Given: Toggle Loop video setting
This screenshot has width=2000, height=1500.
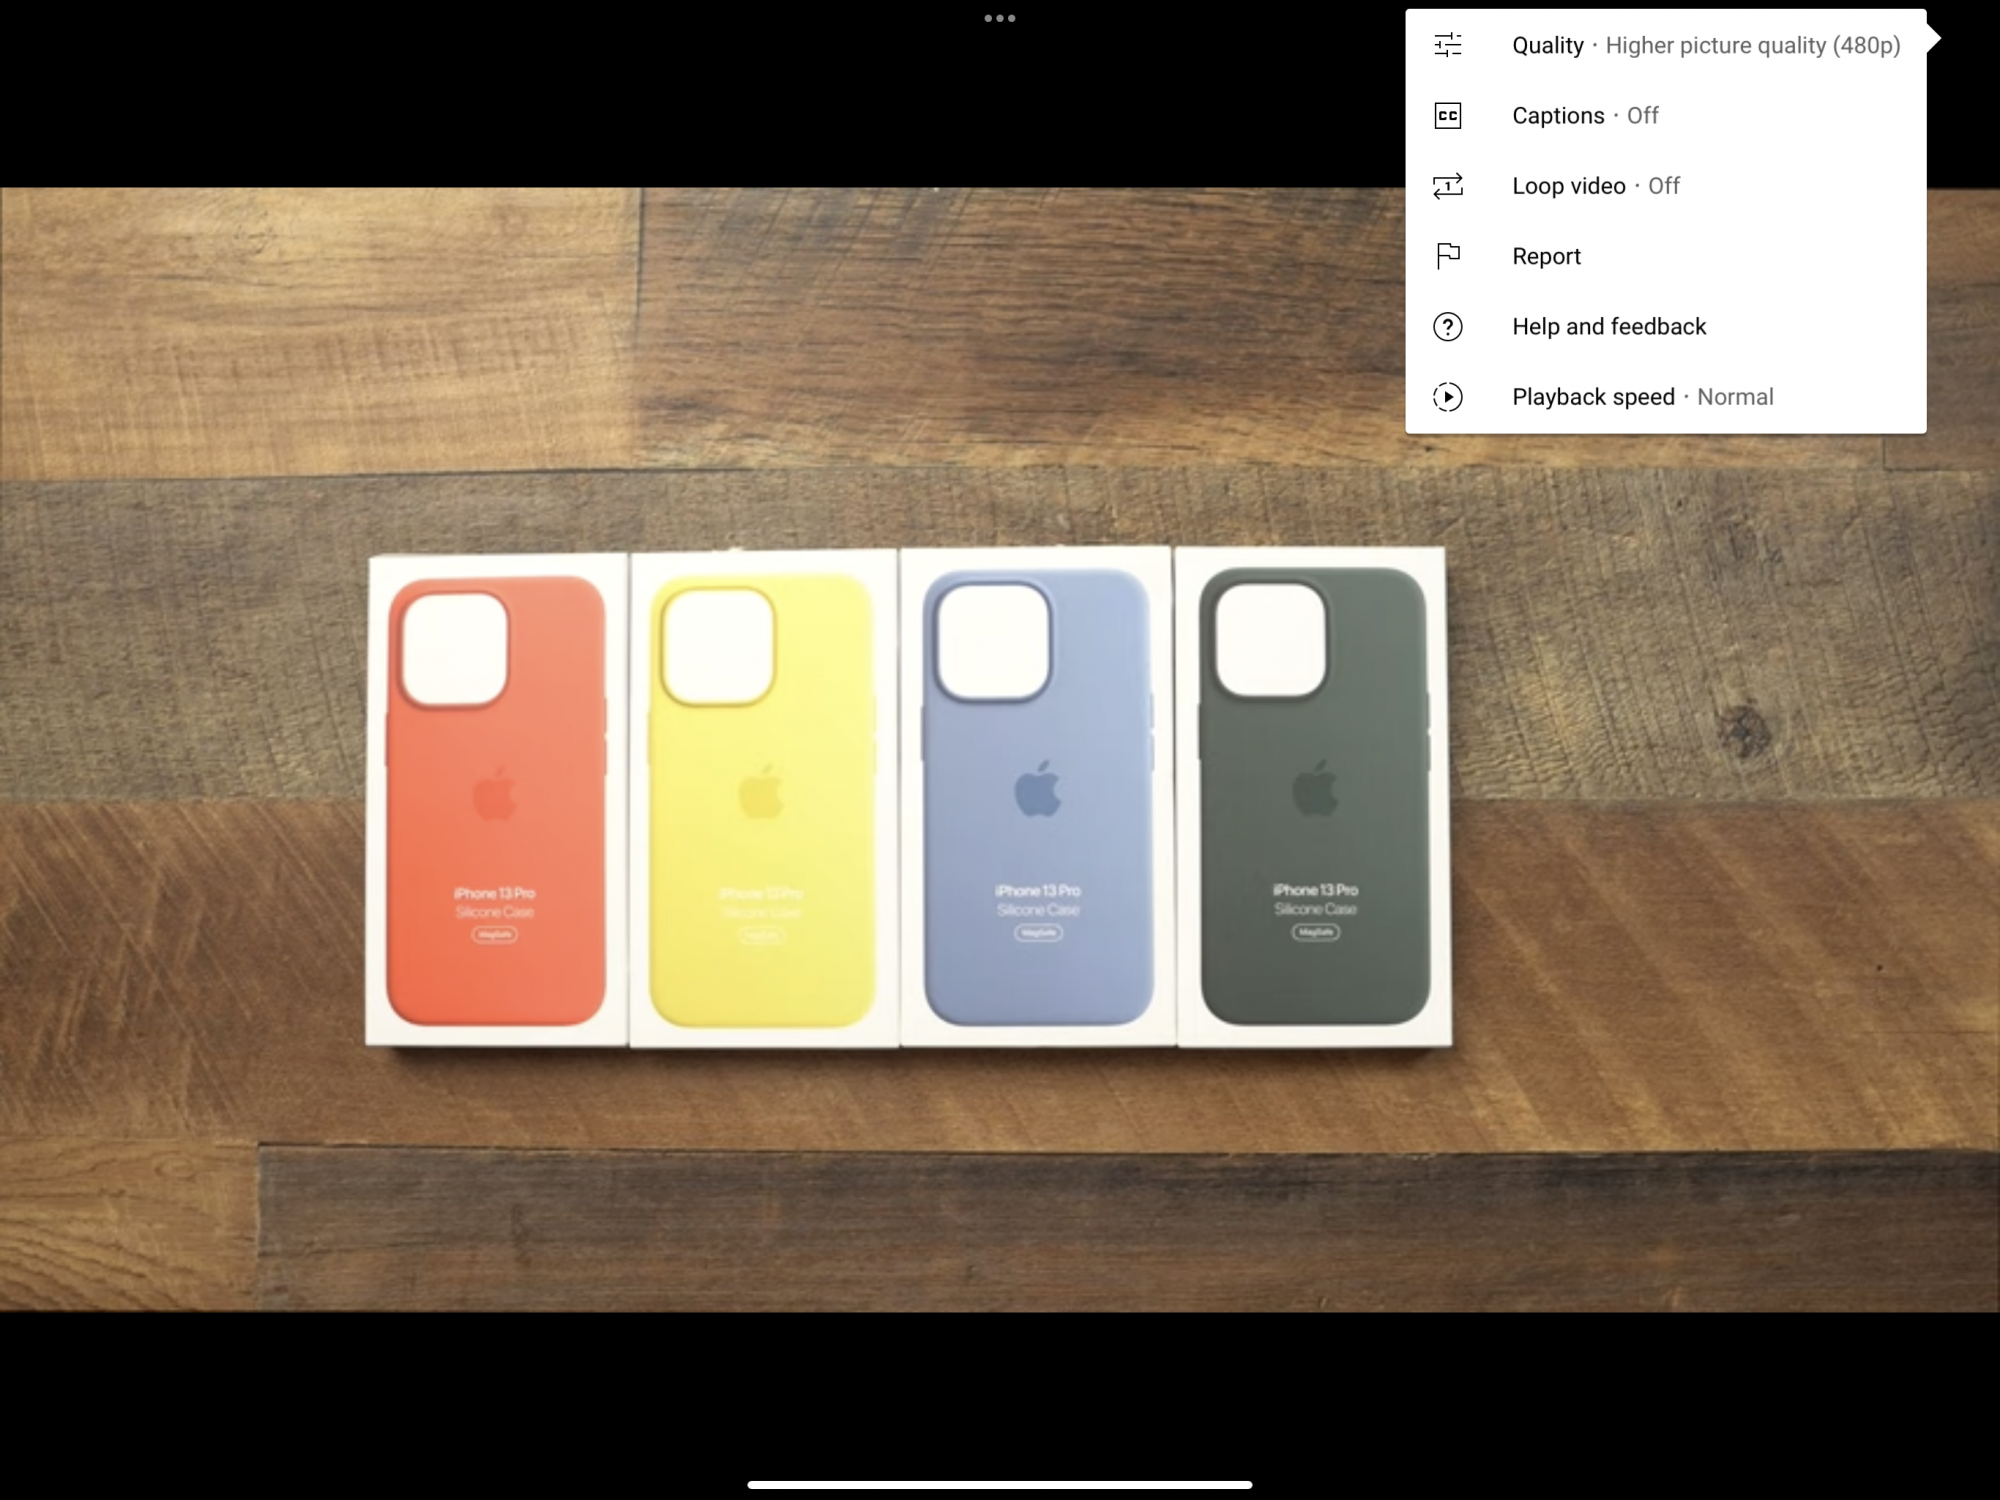Looking at the screenshot, I should click(1595, 186).
